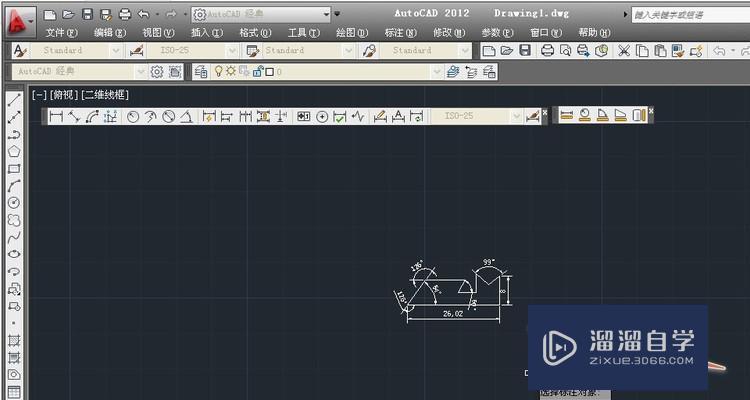Image resolution: width=750 pixels, height=400 pixels.
Task: Select the Tolerance tool
Action: point(303,116)
